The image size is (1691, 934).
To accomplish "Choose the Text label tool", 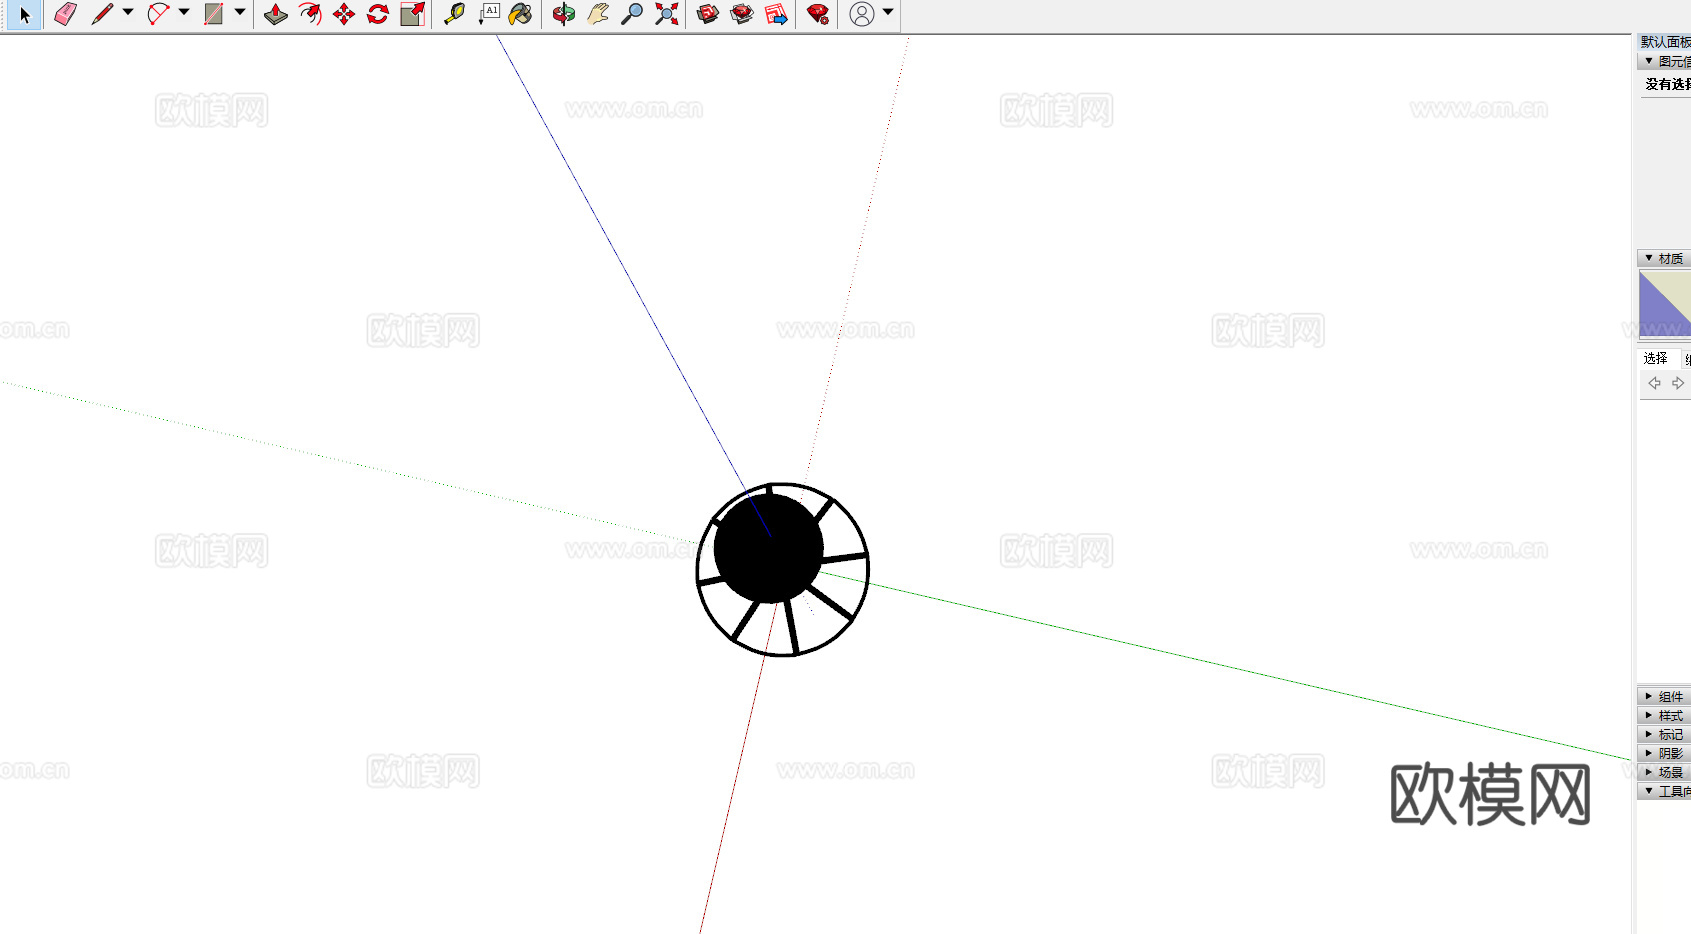I will [488, 14].
